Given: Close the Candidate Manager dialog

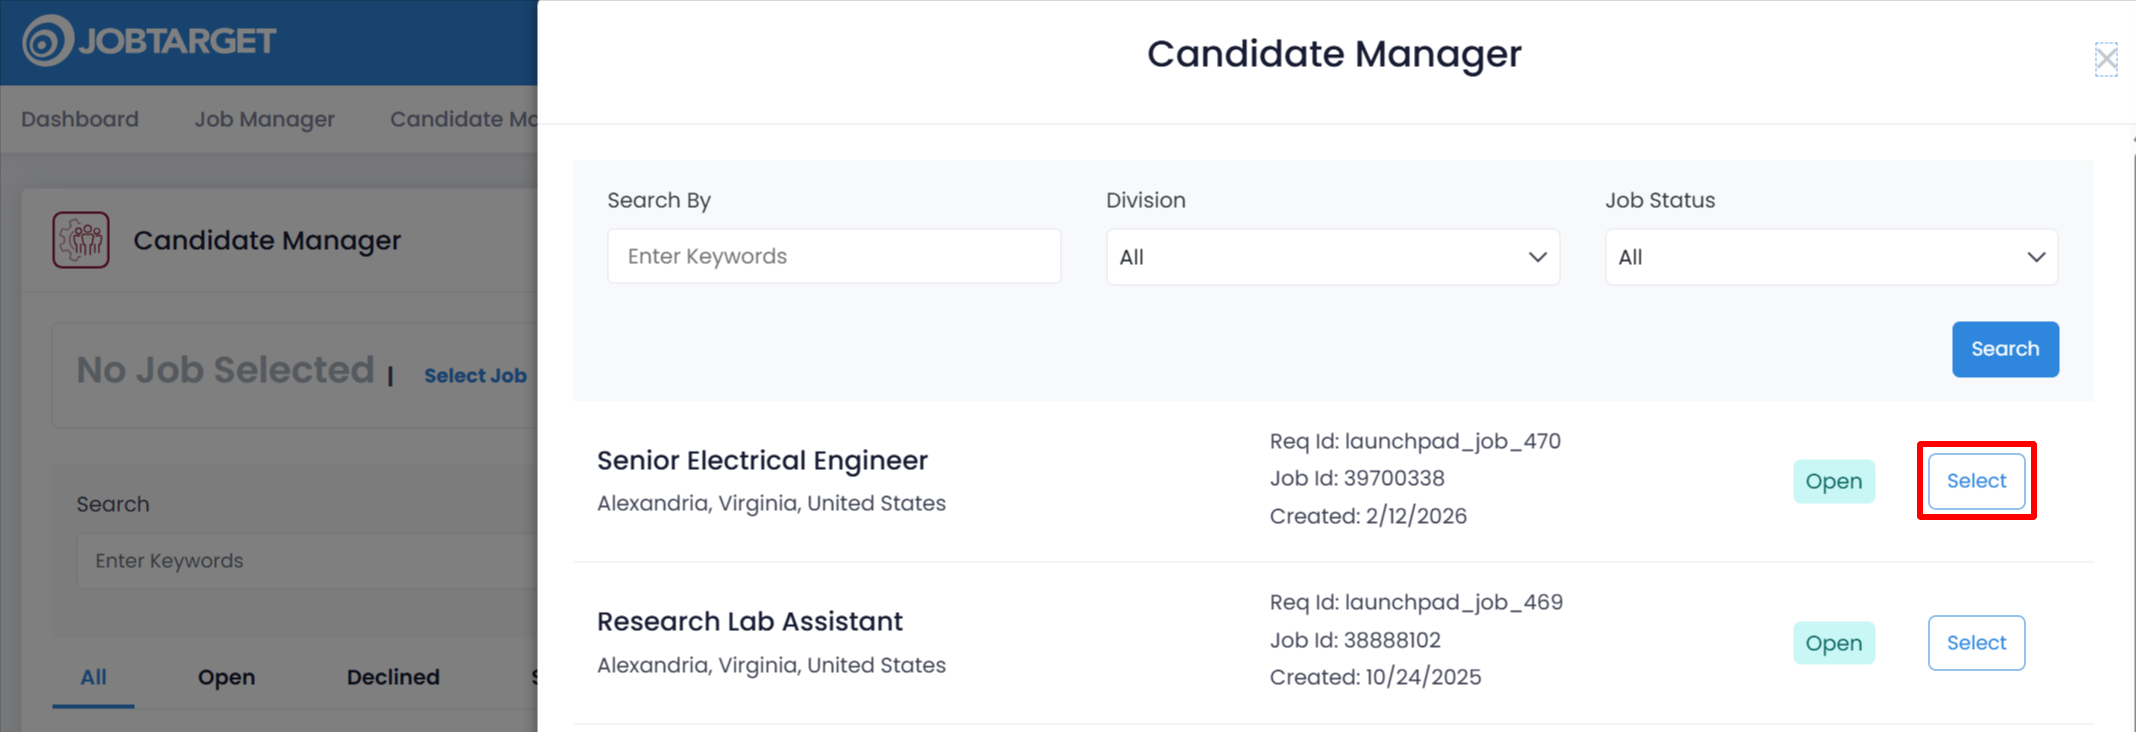Looking at the screenshot, I should coord(2106,59).
